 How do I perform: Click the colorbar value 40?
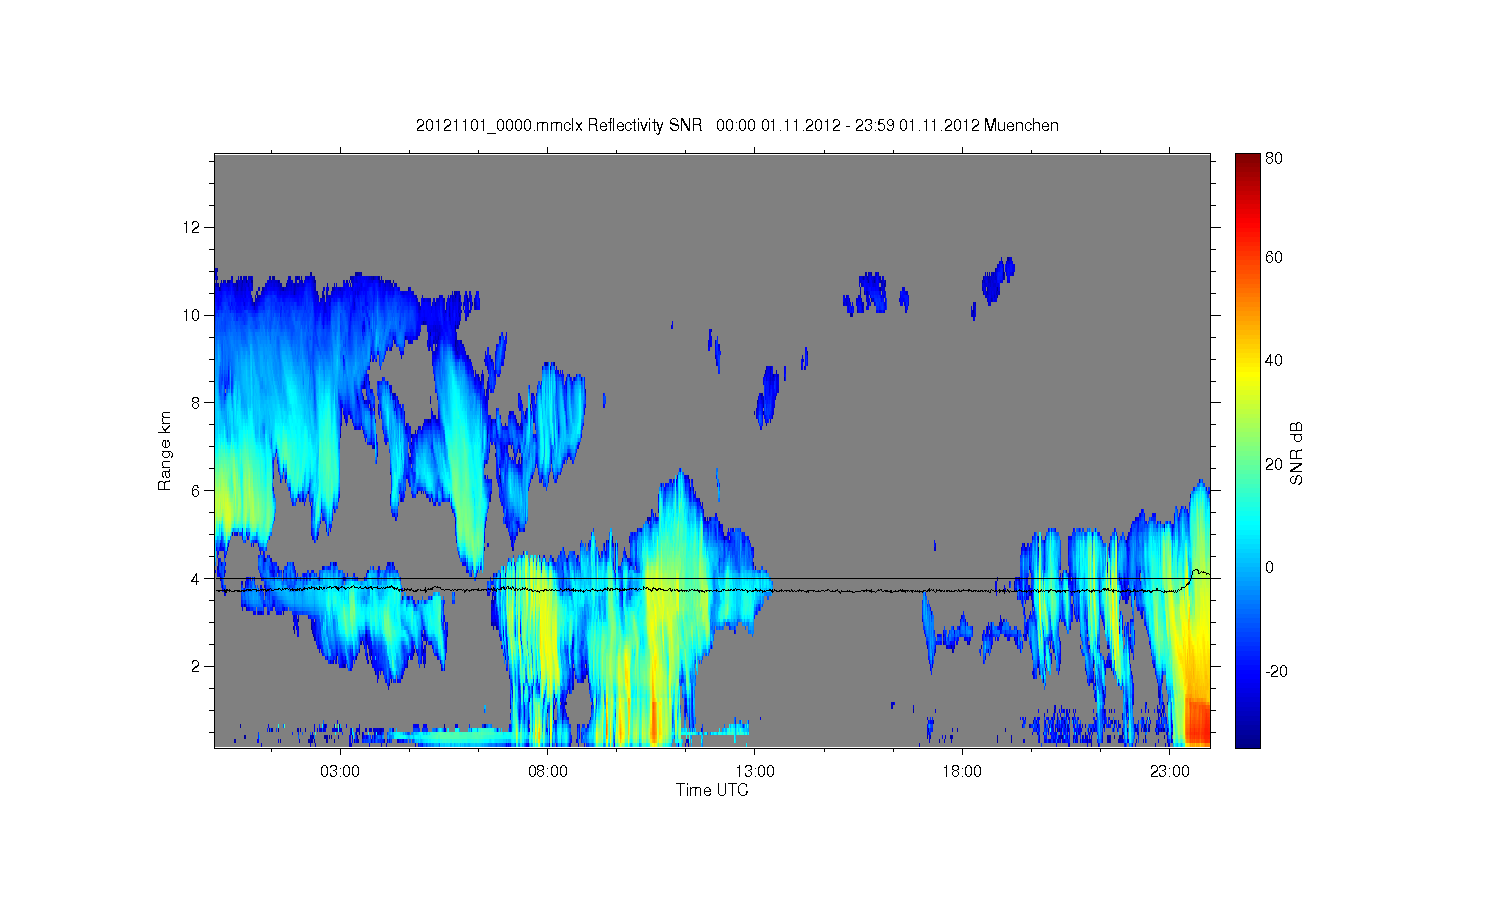point(1274,361)
